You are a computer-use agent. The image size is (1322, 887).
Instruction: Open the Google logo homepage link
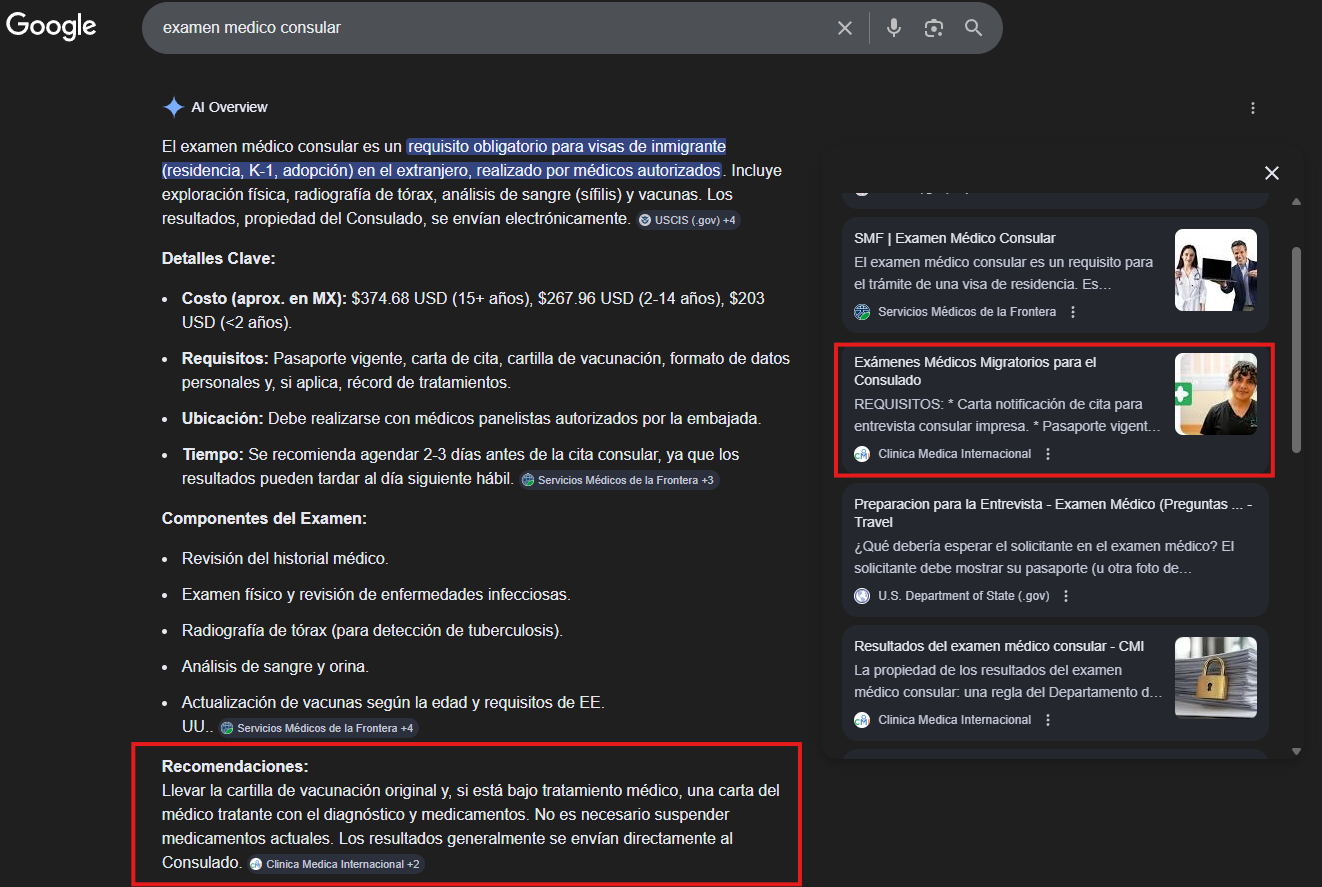tap(51, 27)
